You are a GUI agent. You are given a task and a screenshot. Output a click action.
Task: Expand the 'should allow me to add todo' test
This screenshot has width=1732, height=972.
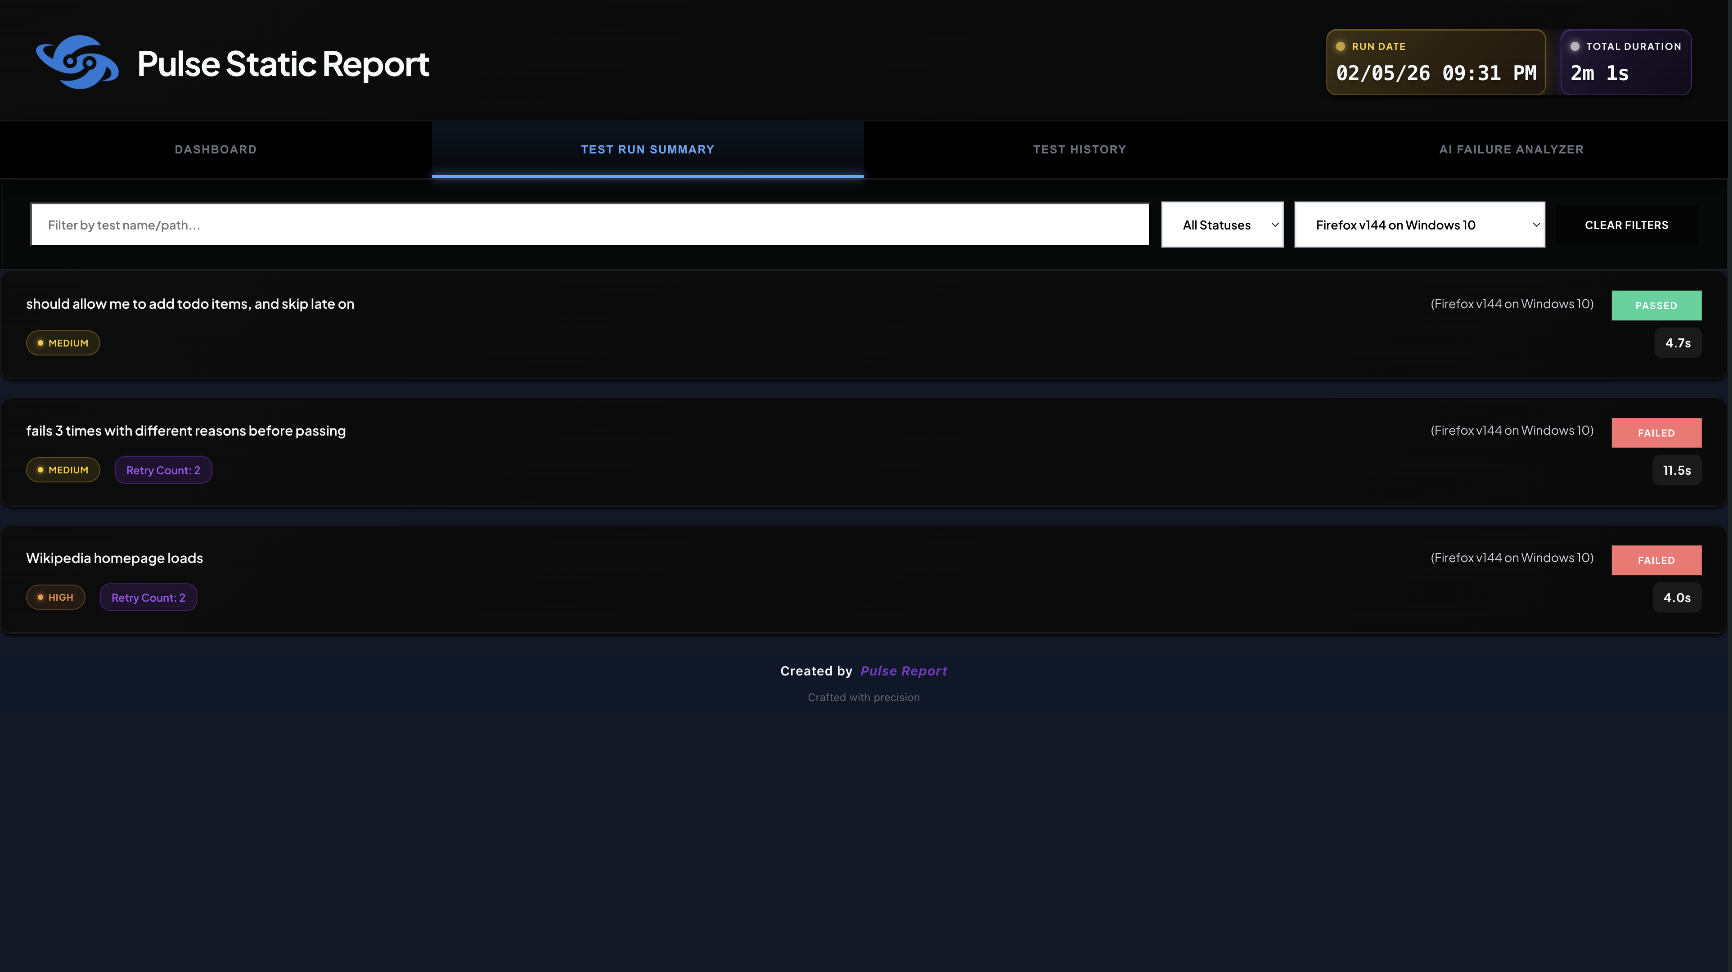[190, 304]
